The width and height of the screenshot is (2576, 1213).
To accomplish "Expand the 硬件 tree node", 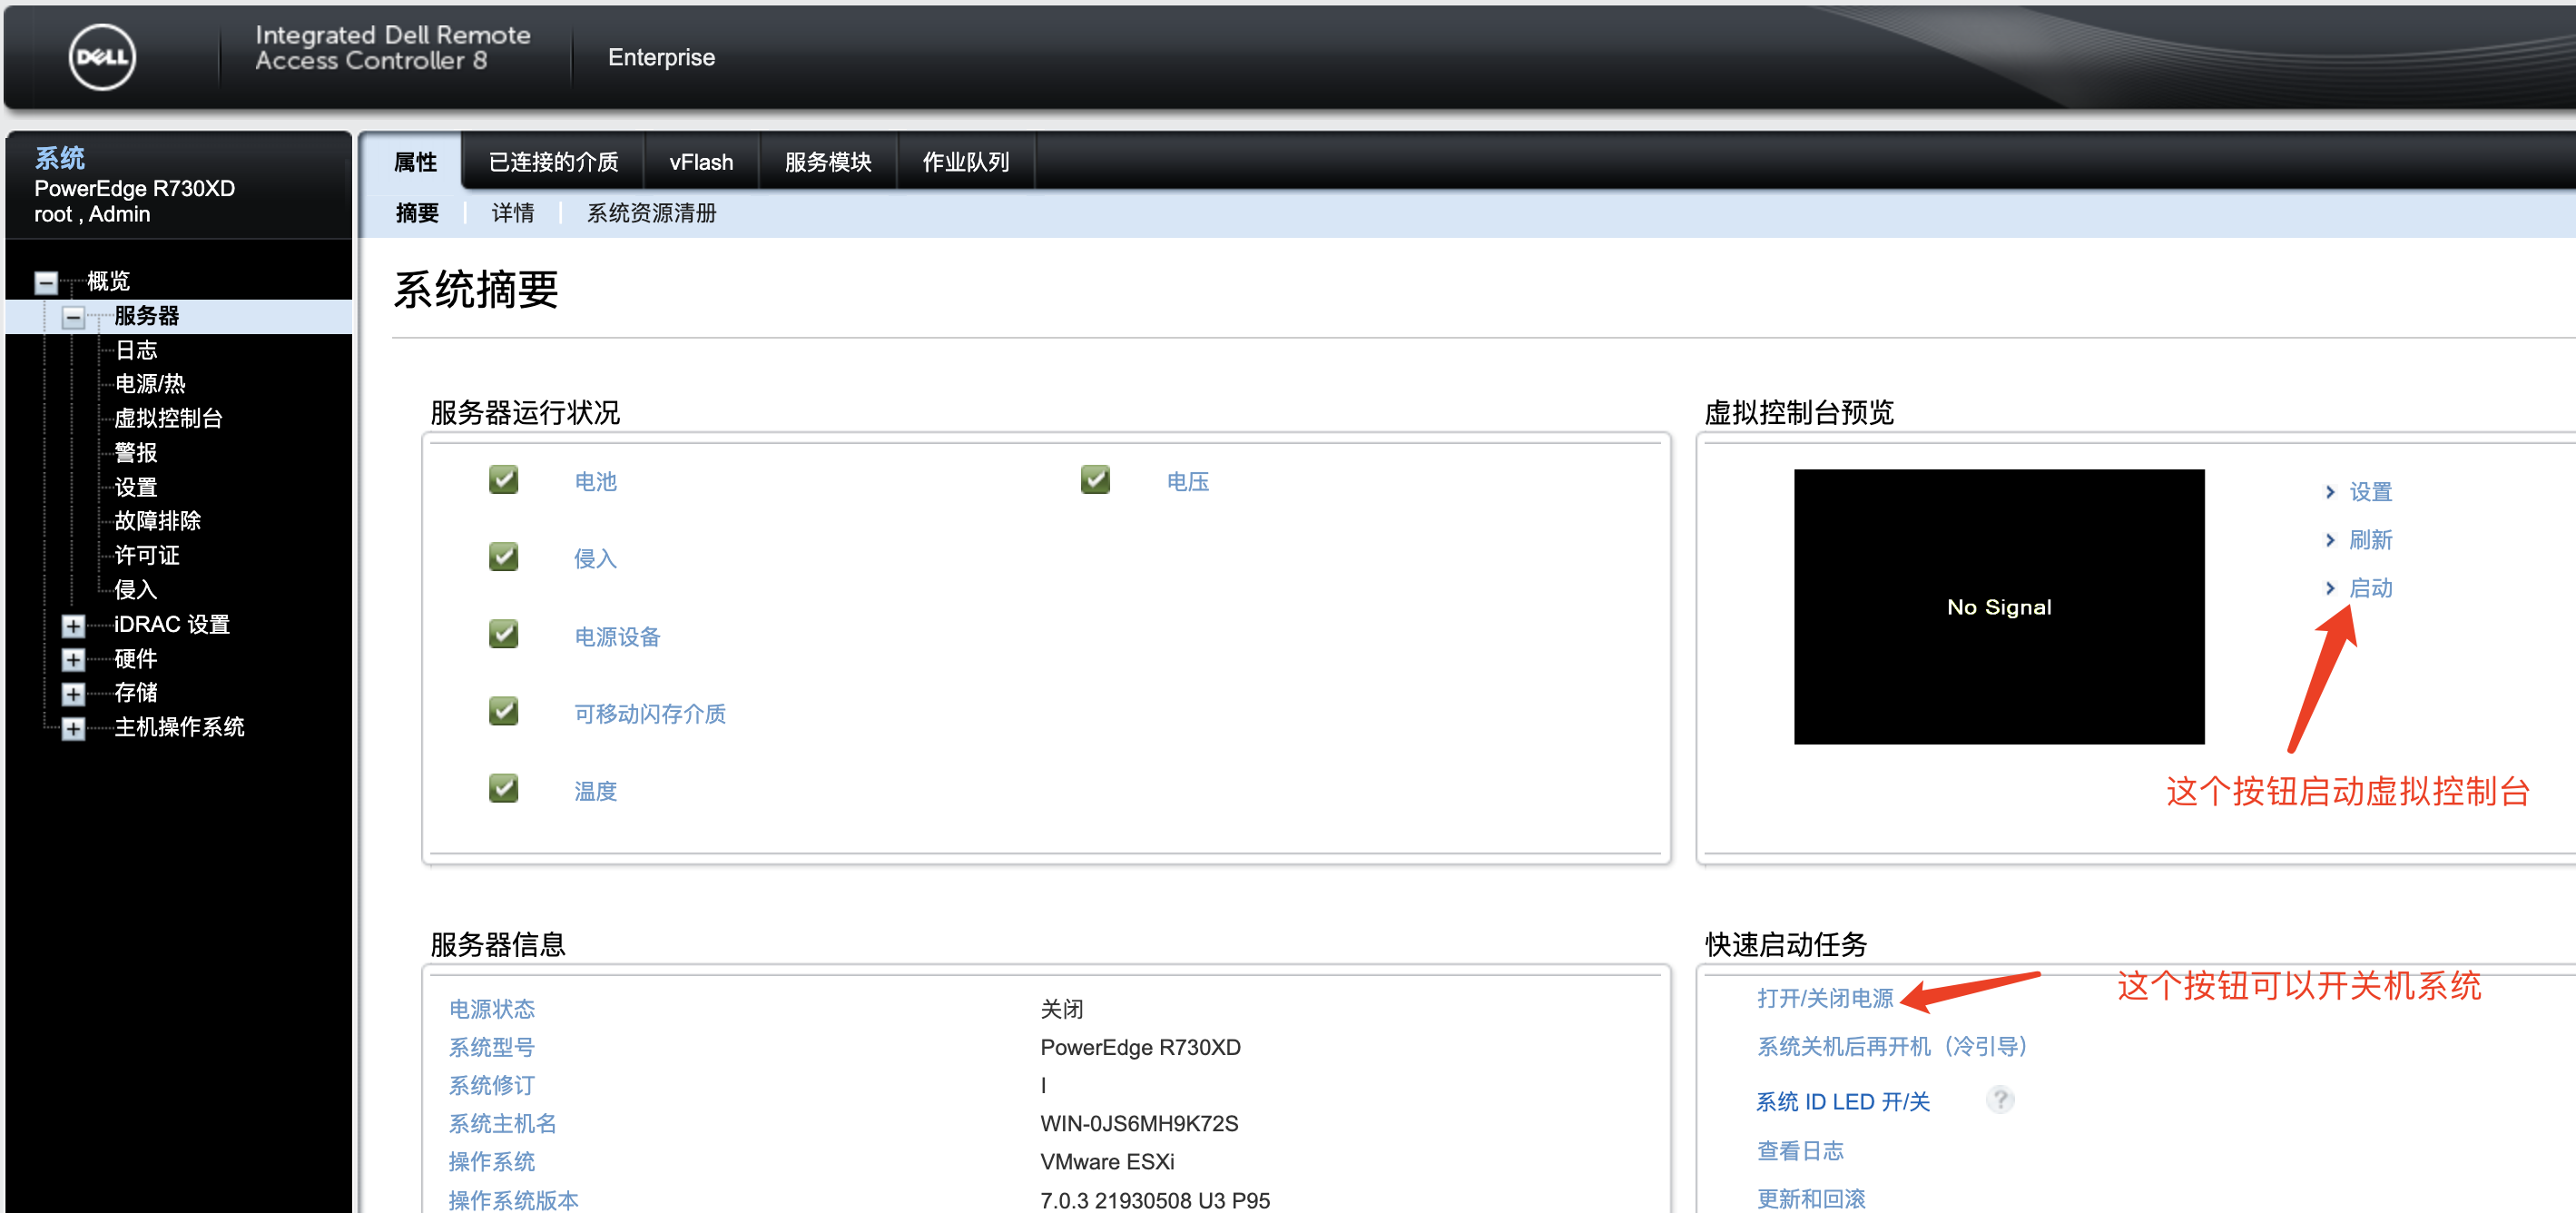I will [x=73, y=660].
